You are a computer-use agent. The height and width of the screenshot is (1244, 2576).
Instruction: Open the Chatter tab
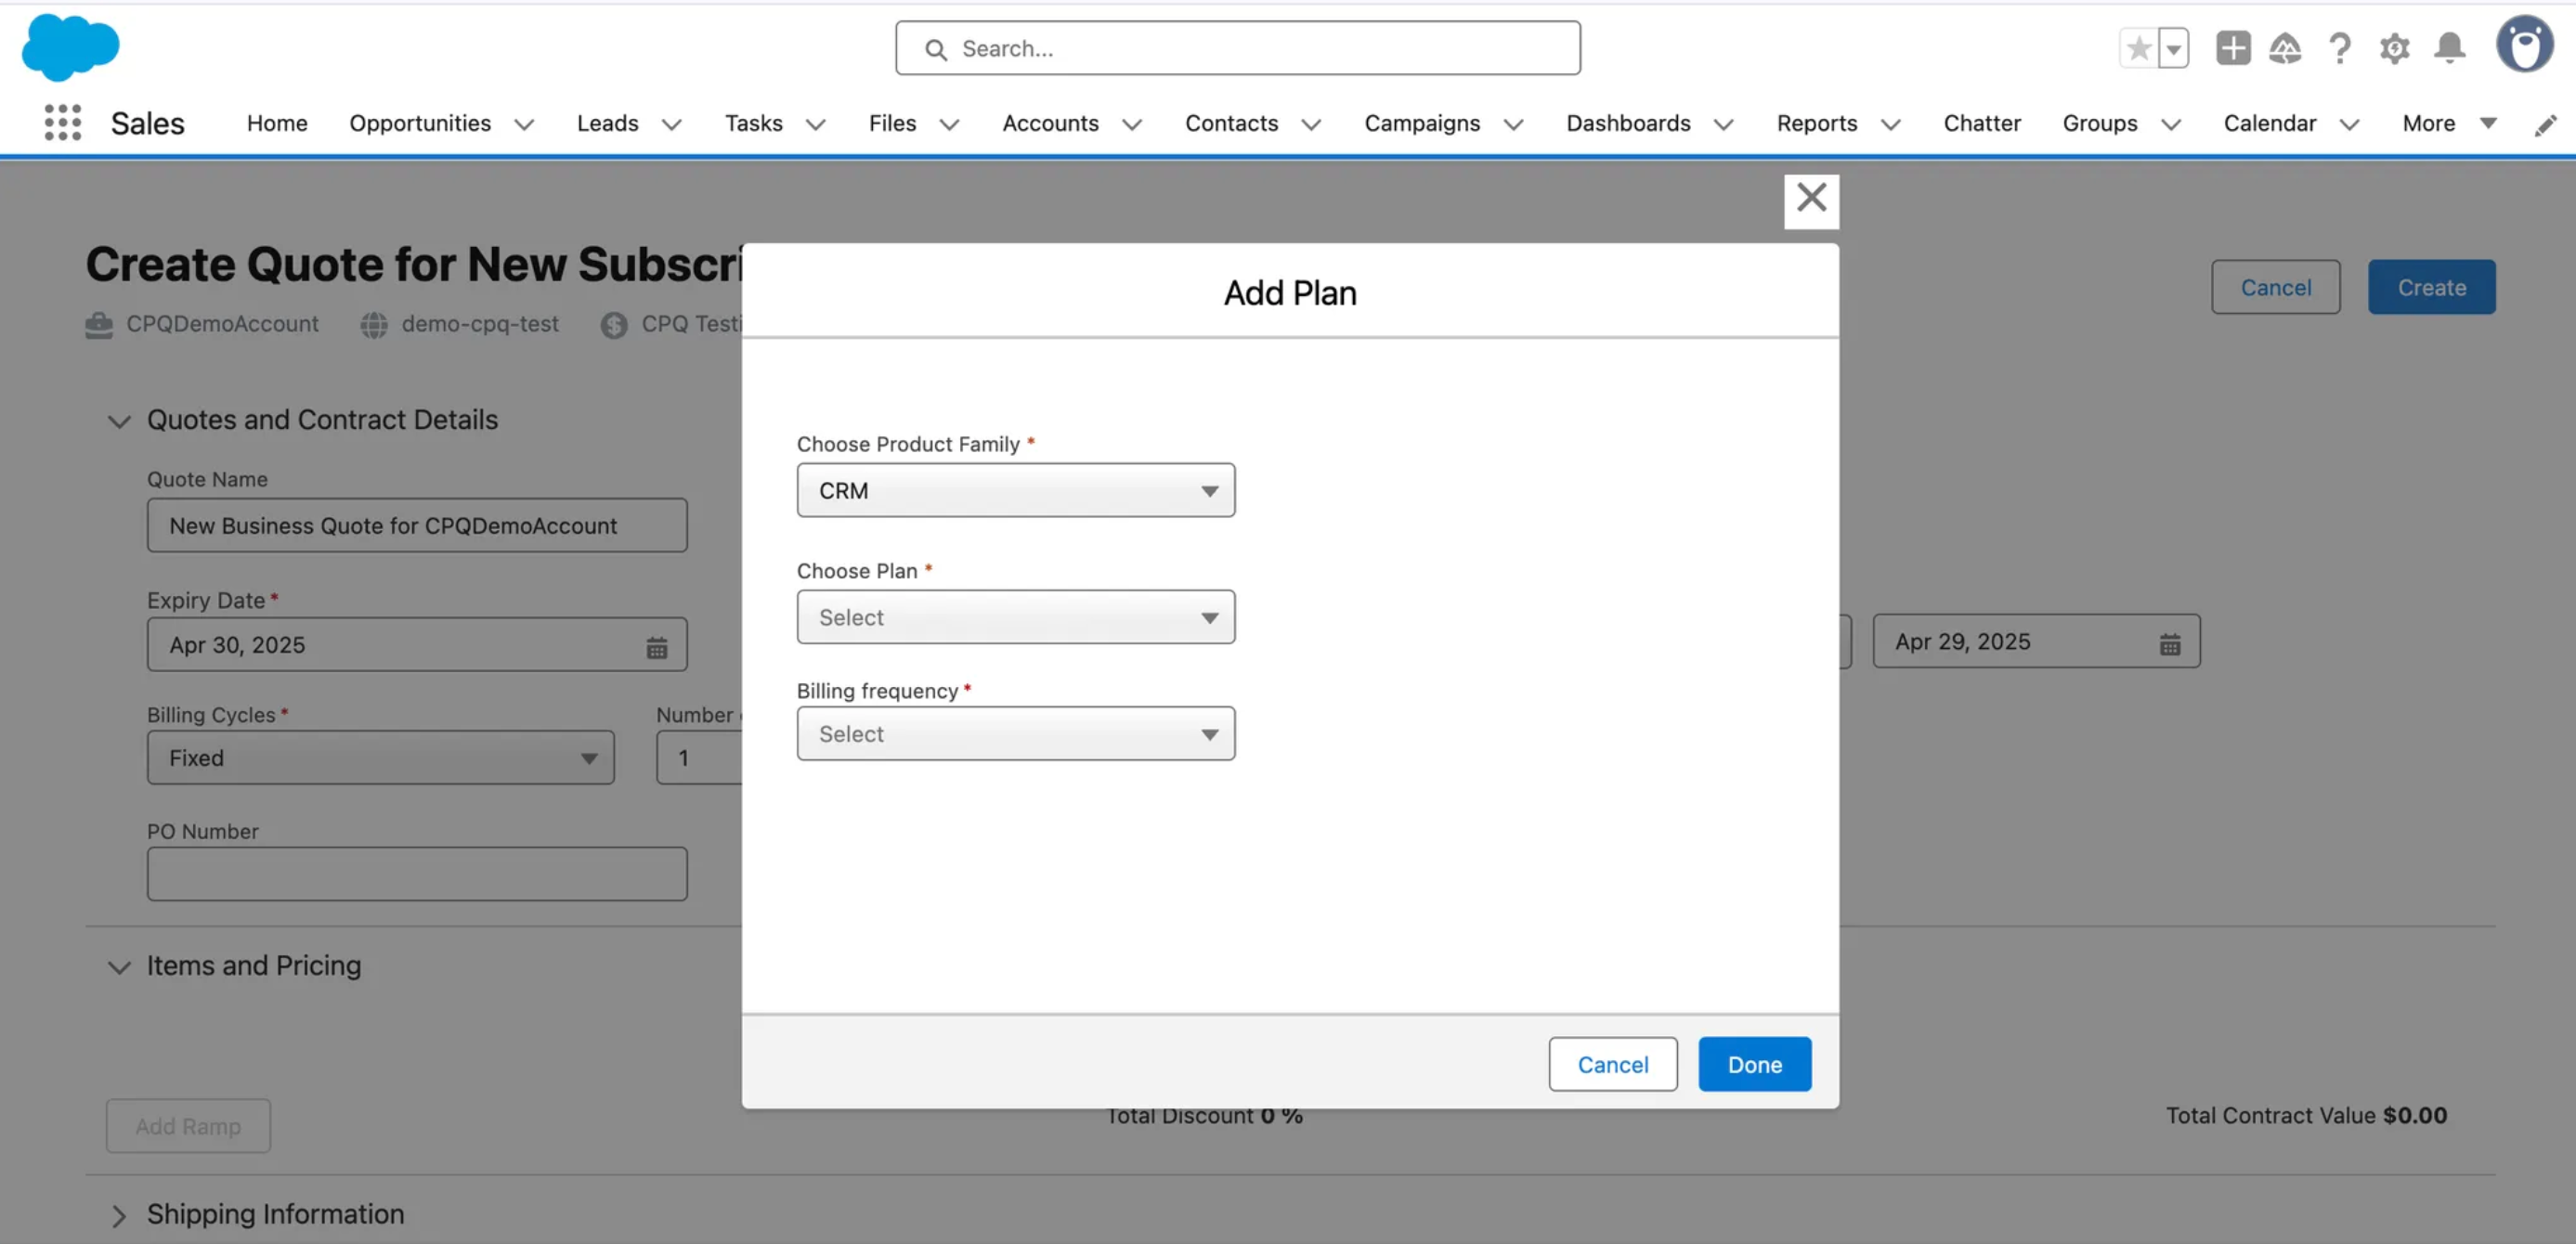coord(1982,123)
